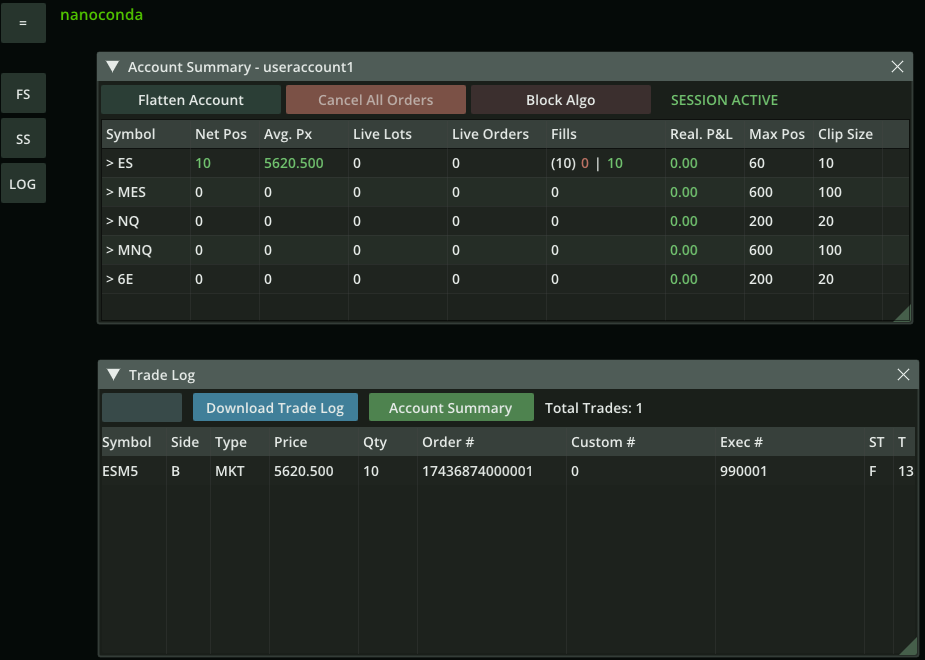
Task: Cancel all orders with the red button
Action: pos(376,100)
